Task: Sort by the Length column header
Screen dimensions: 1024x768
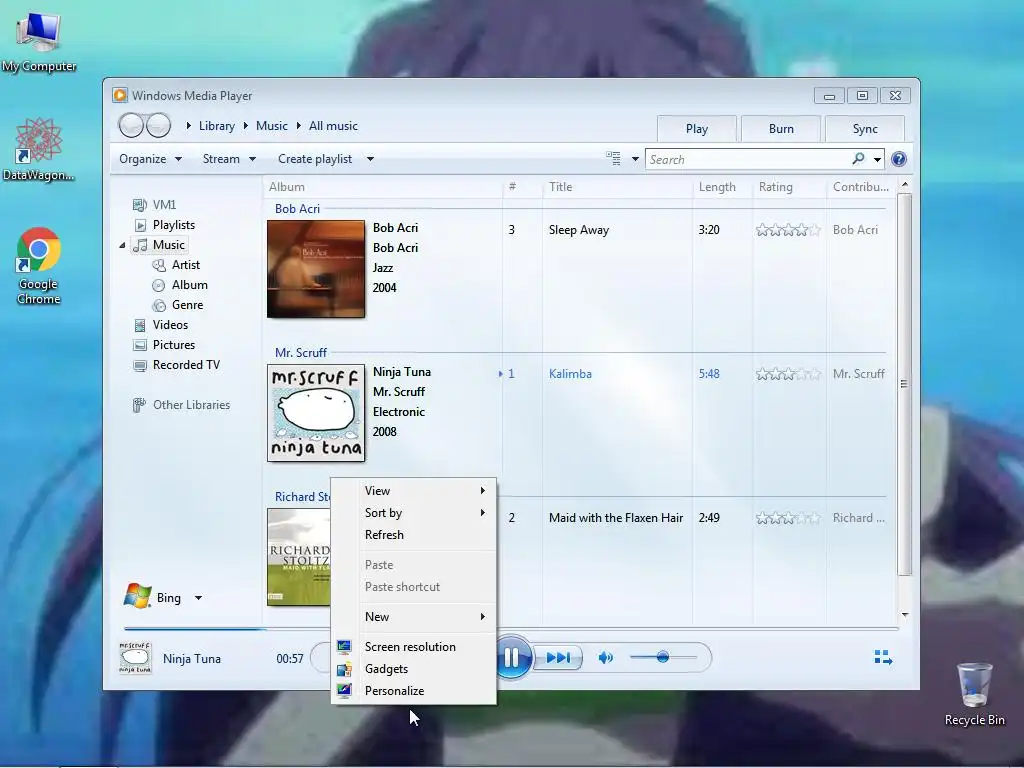Action: pos(722,187)
